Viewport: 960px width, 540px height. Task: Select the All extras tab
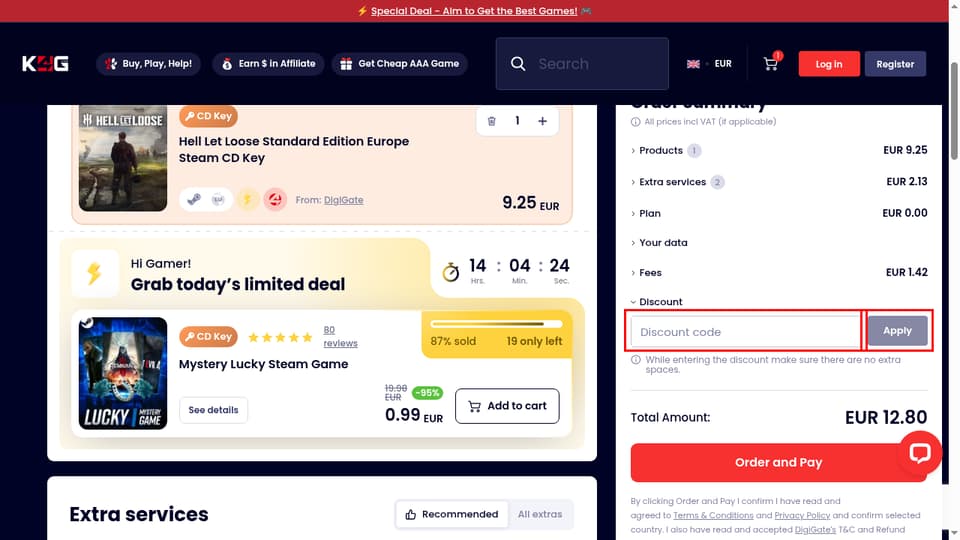point(540,514)
